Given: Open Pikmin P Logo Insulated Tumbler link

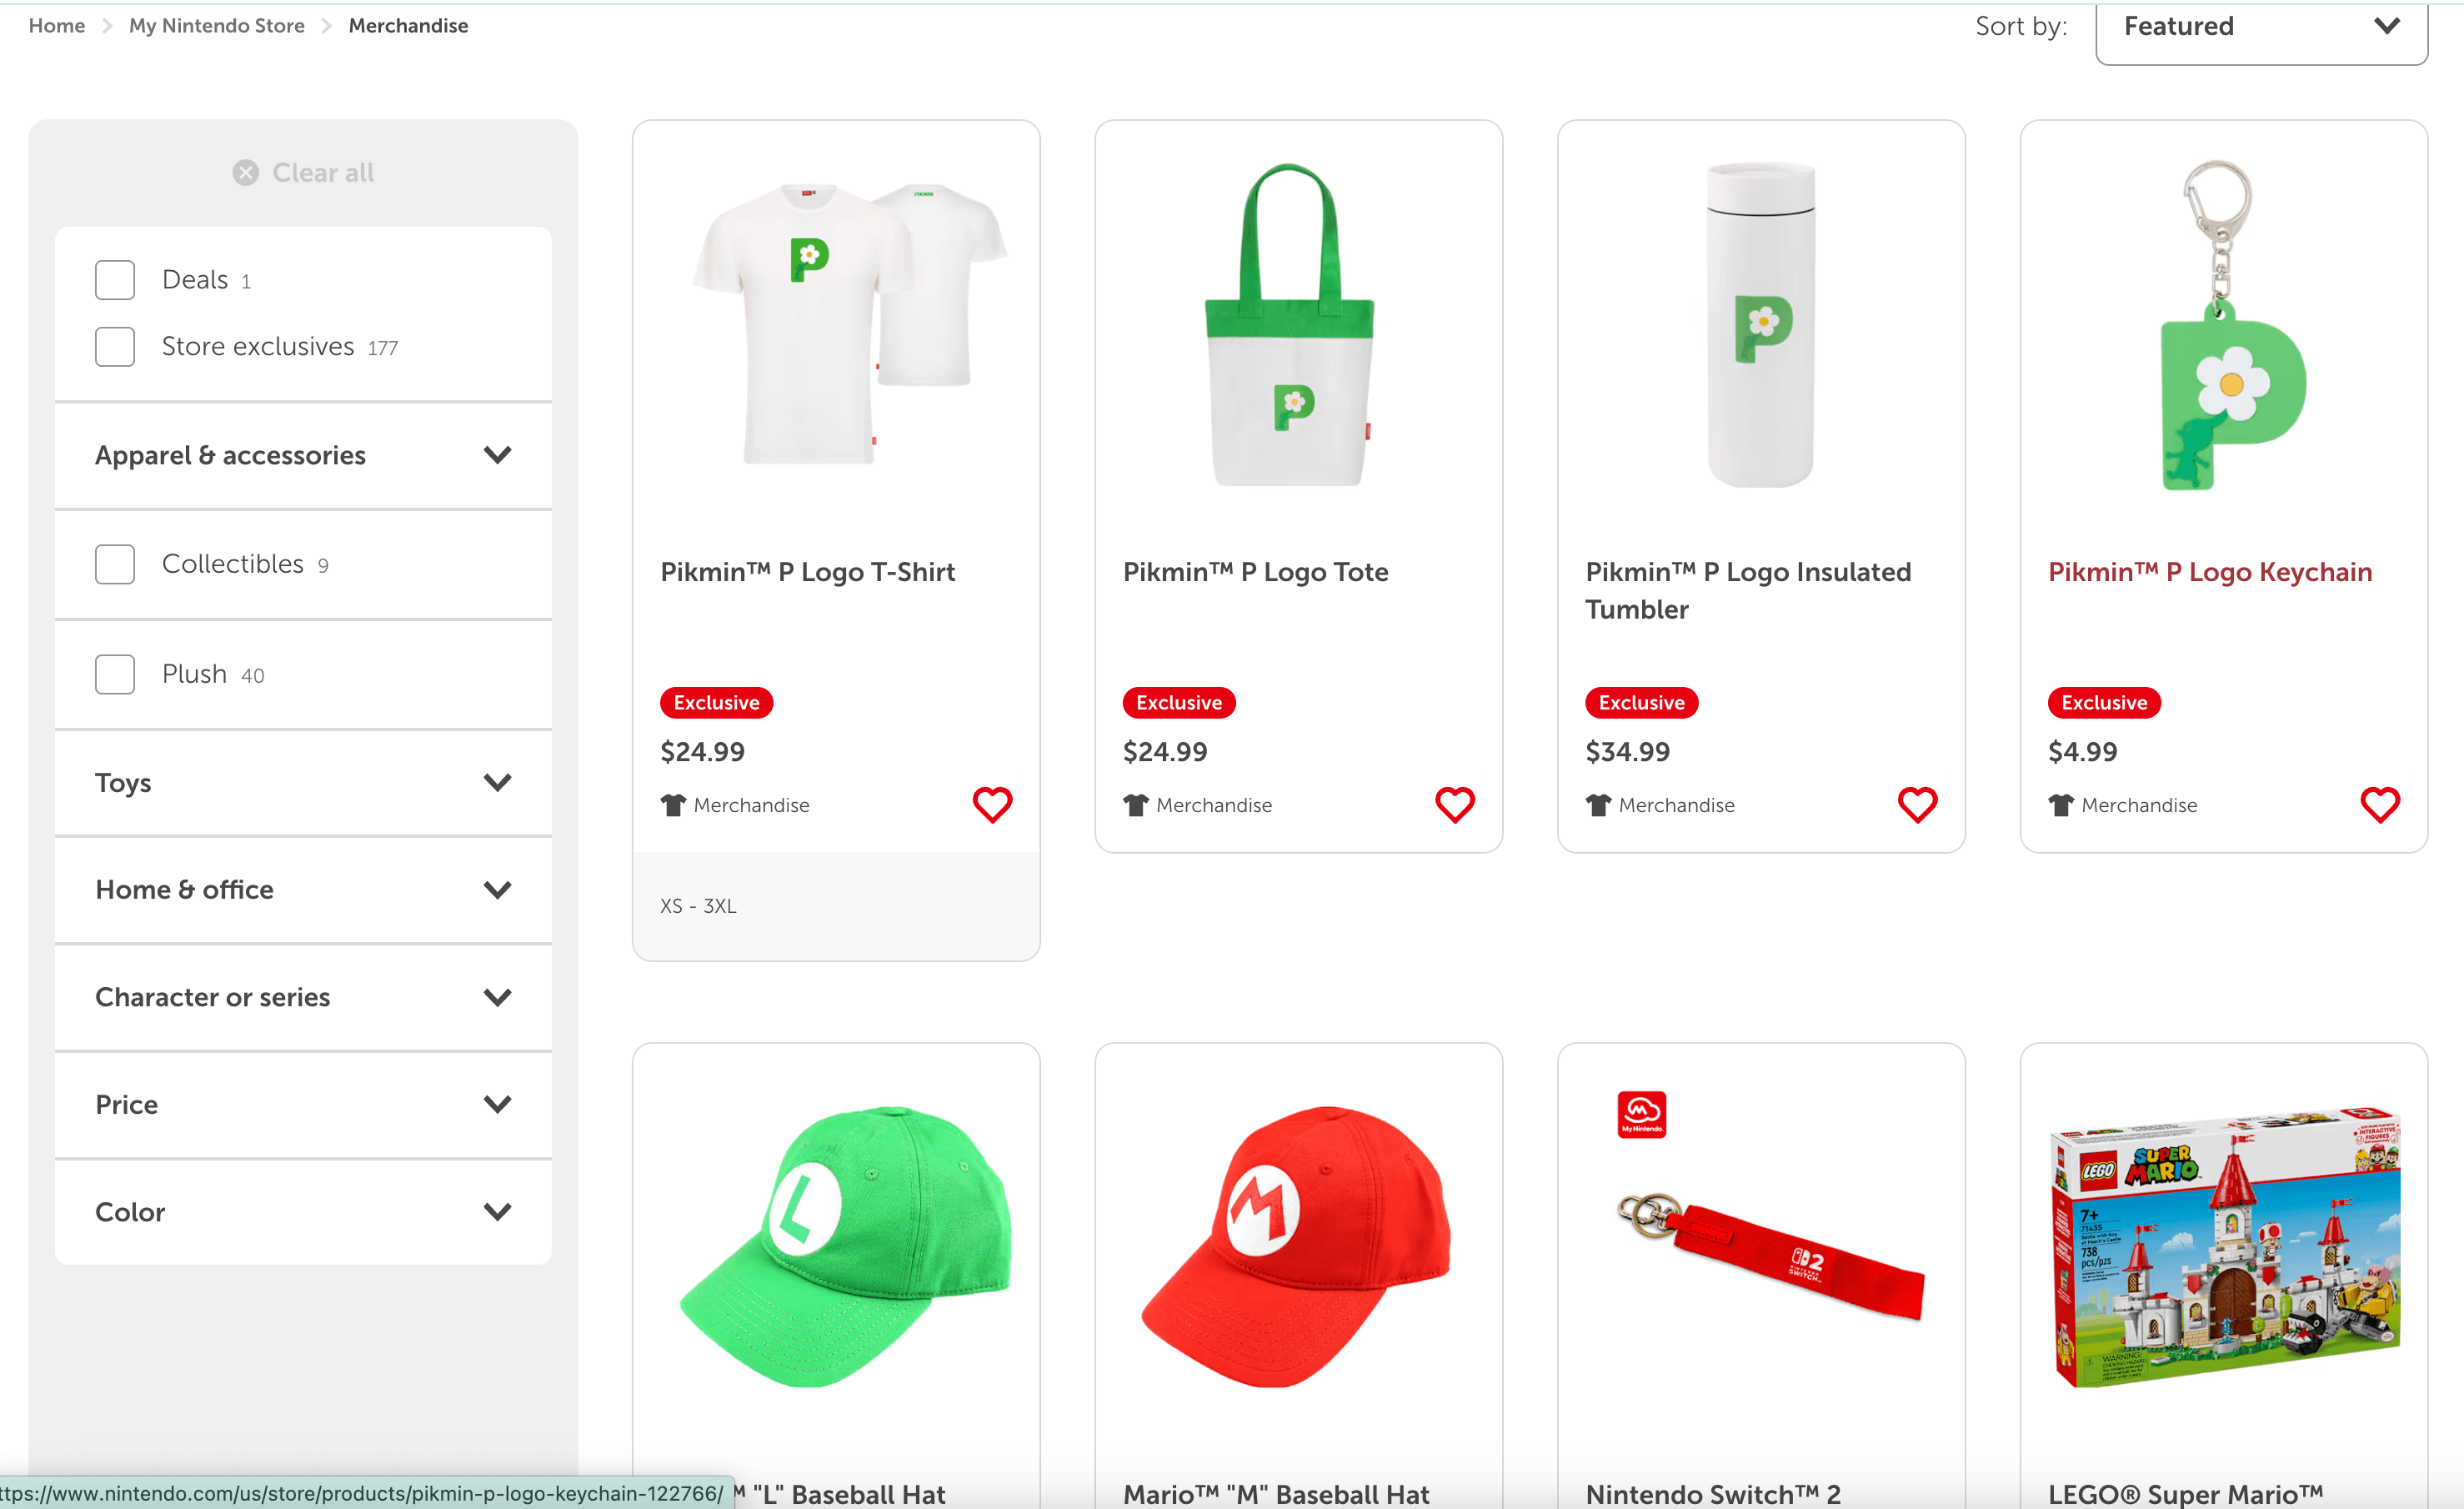Looking at the screenshot, I should point(1747,590).
